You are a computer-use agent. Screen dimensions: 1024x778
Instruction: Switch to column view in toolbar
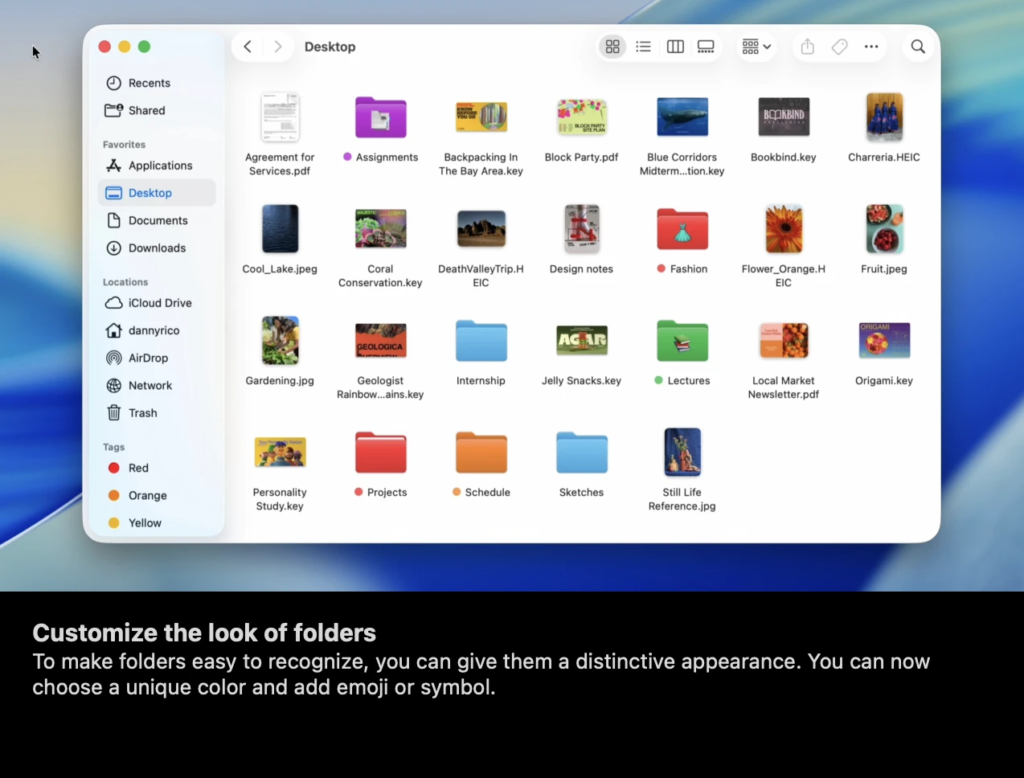tap(675, 47)
